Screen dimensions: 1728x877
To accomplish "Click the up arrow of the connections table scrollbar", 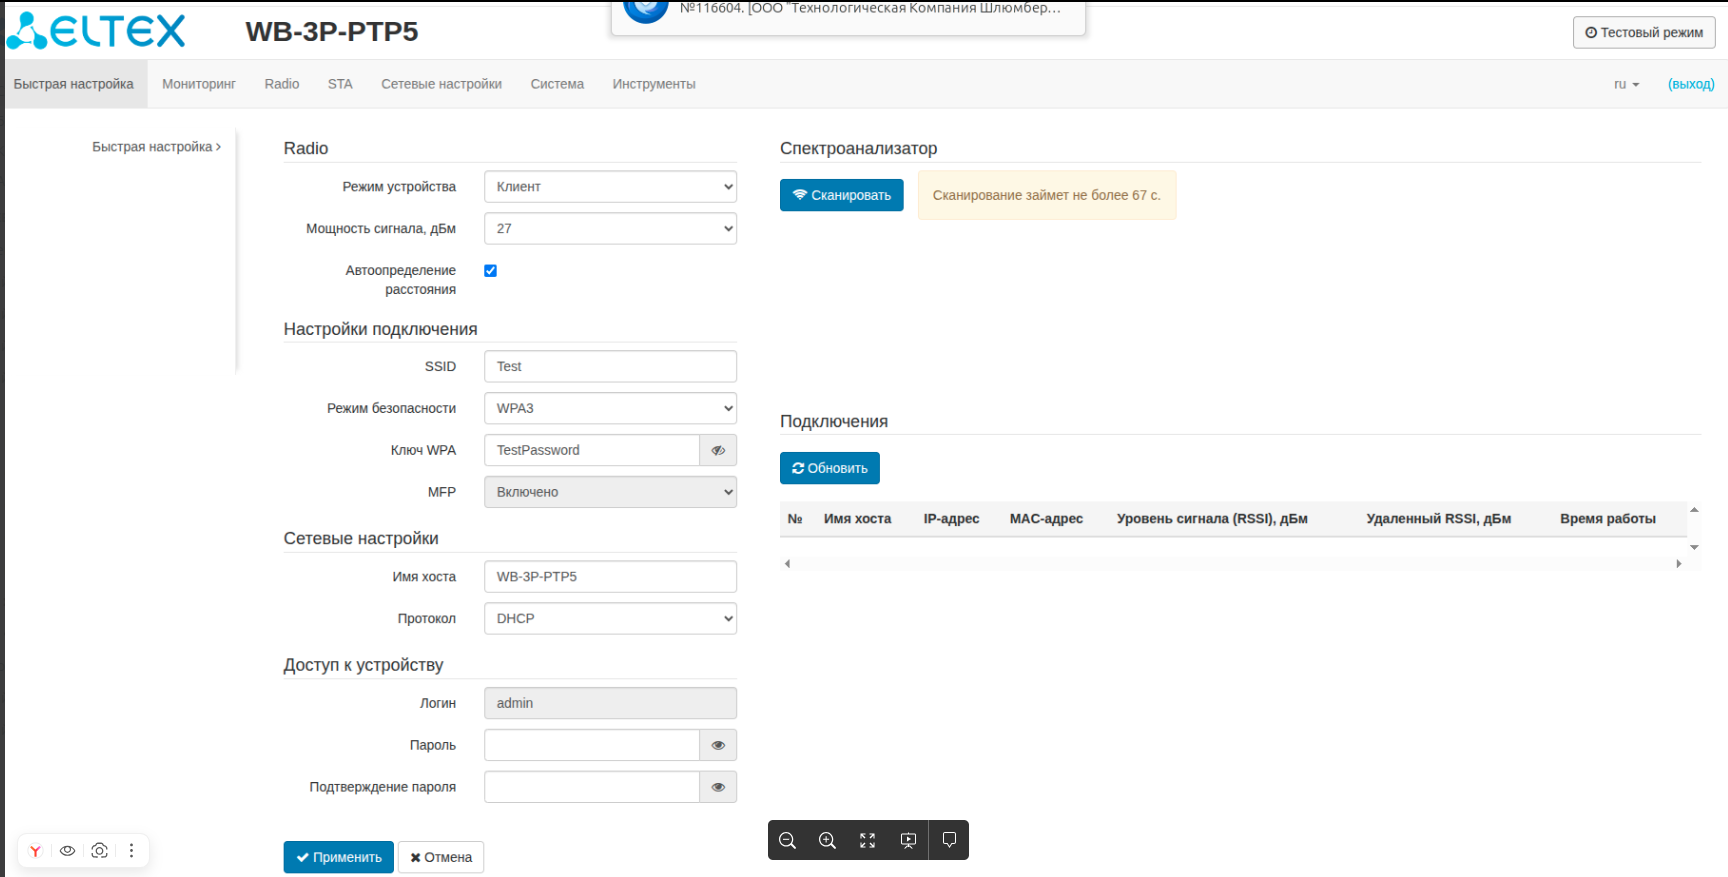I will click(x=1694, y=510).
